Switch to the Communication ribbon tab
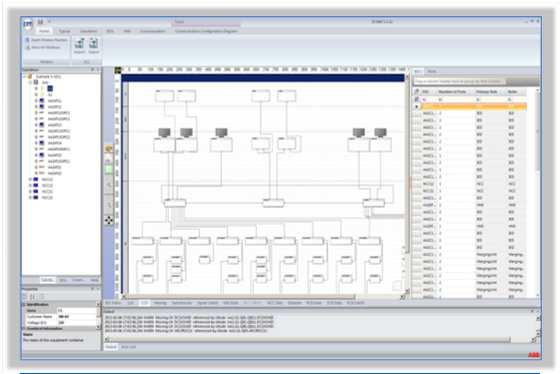The image size is (560, 374). pos(153,31)
